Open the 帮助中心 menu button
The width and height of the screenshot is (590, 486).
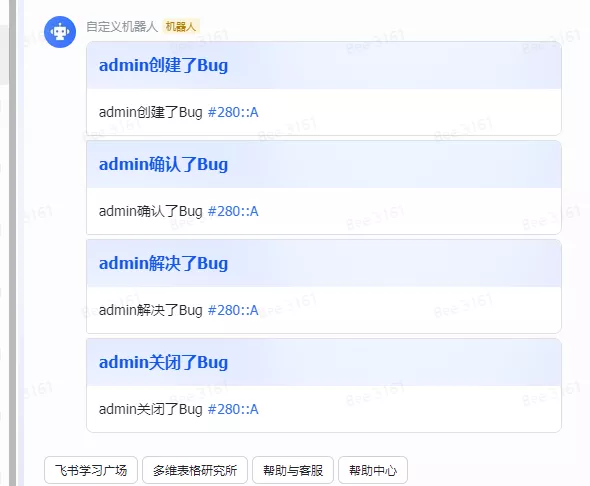[x=373, y=470]
